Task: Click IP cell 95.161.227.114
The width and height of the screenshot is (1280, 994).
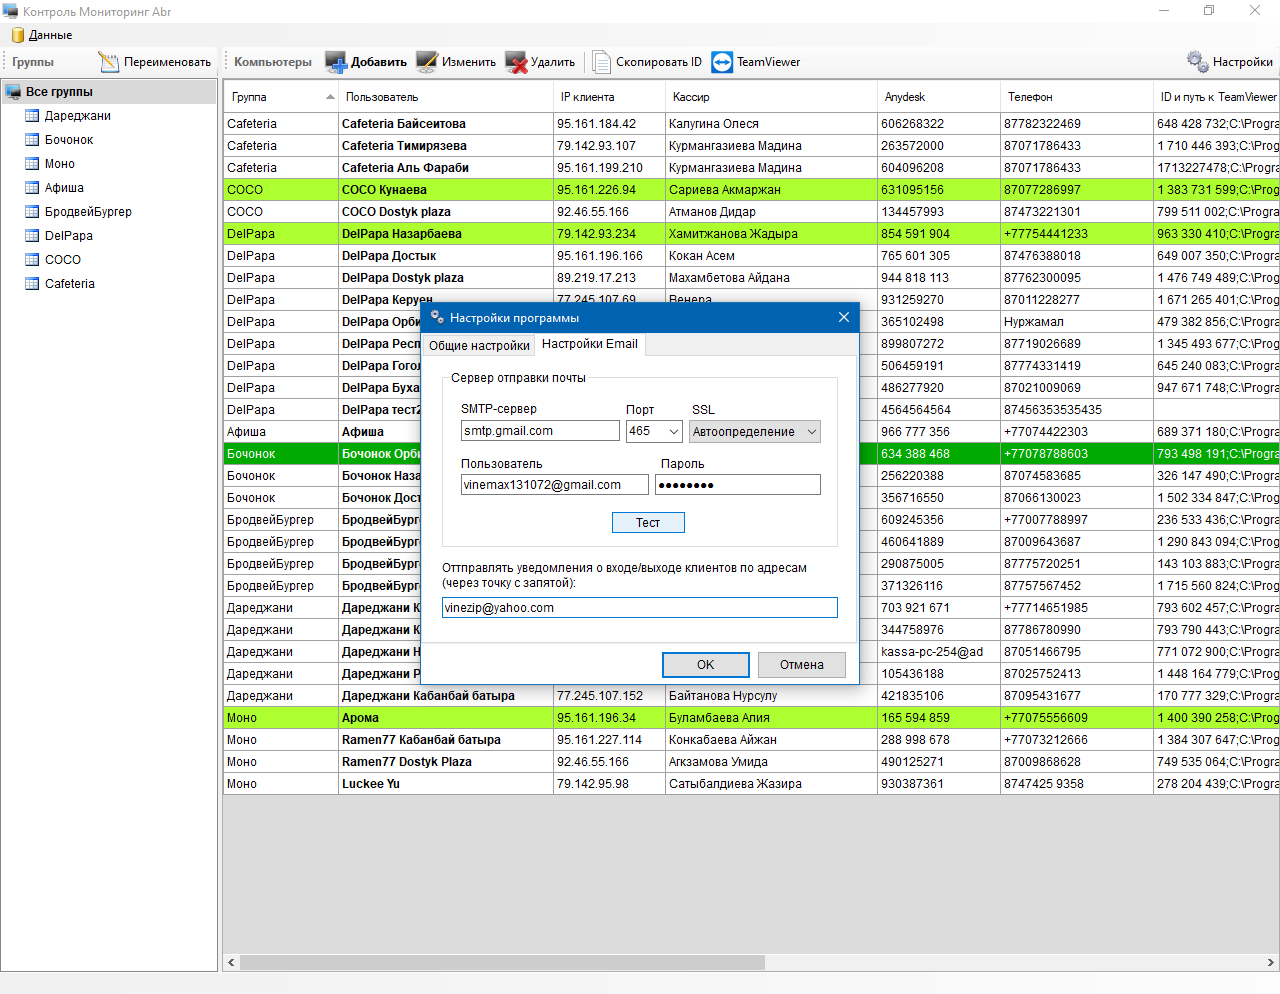Action: [610, 740]
